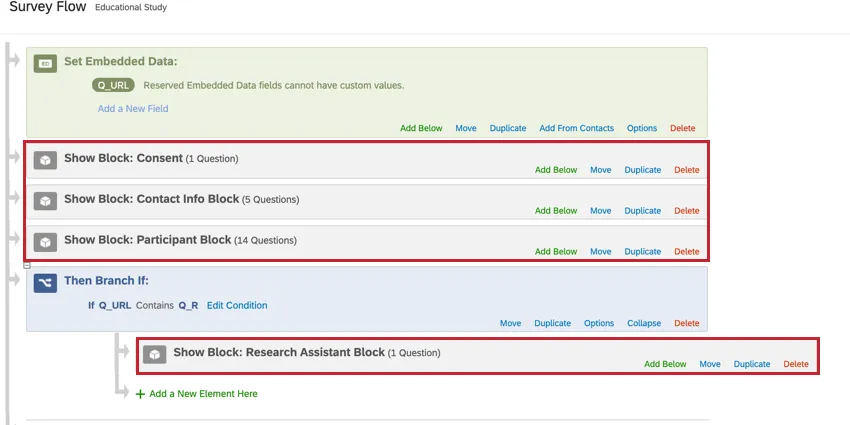Click the small collapse box beside the branch
Image resolution: width=850 pixels, height=425 pixels.
tap(27, 265)
